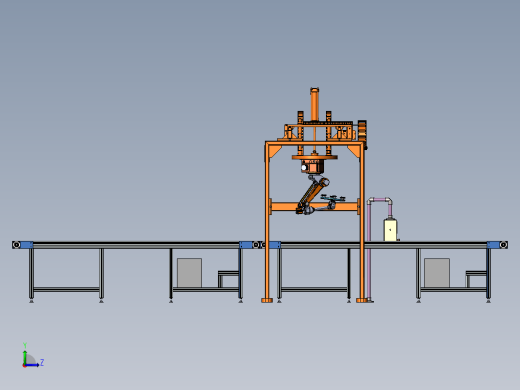This screenshot has height=390, width=520.
Task: Select the pink vertical pipe beside the gantry
Action: tap(369, 250)
